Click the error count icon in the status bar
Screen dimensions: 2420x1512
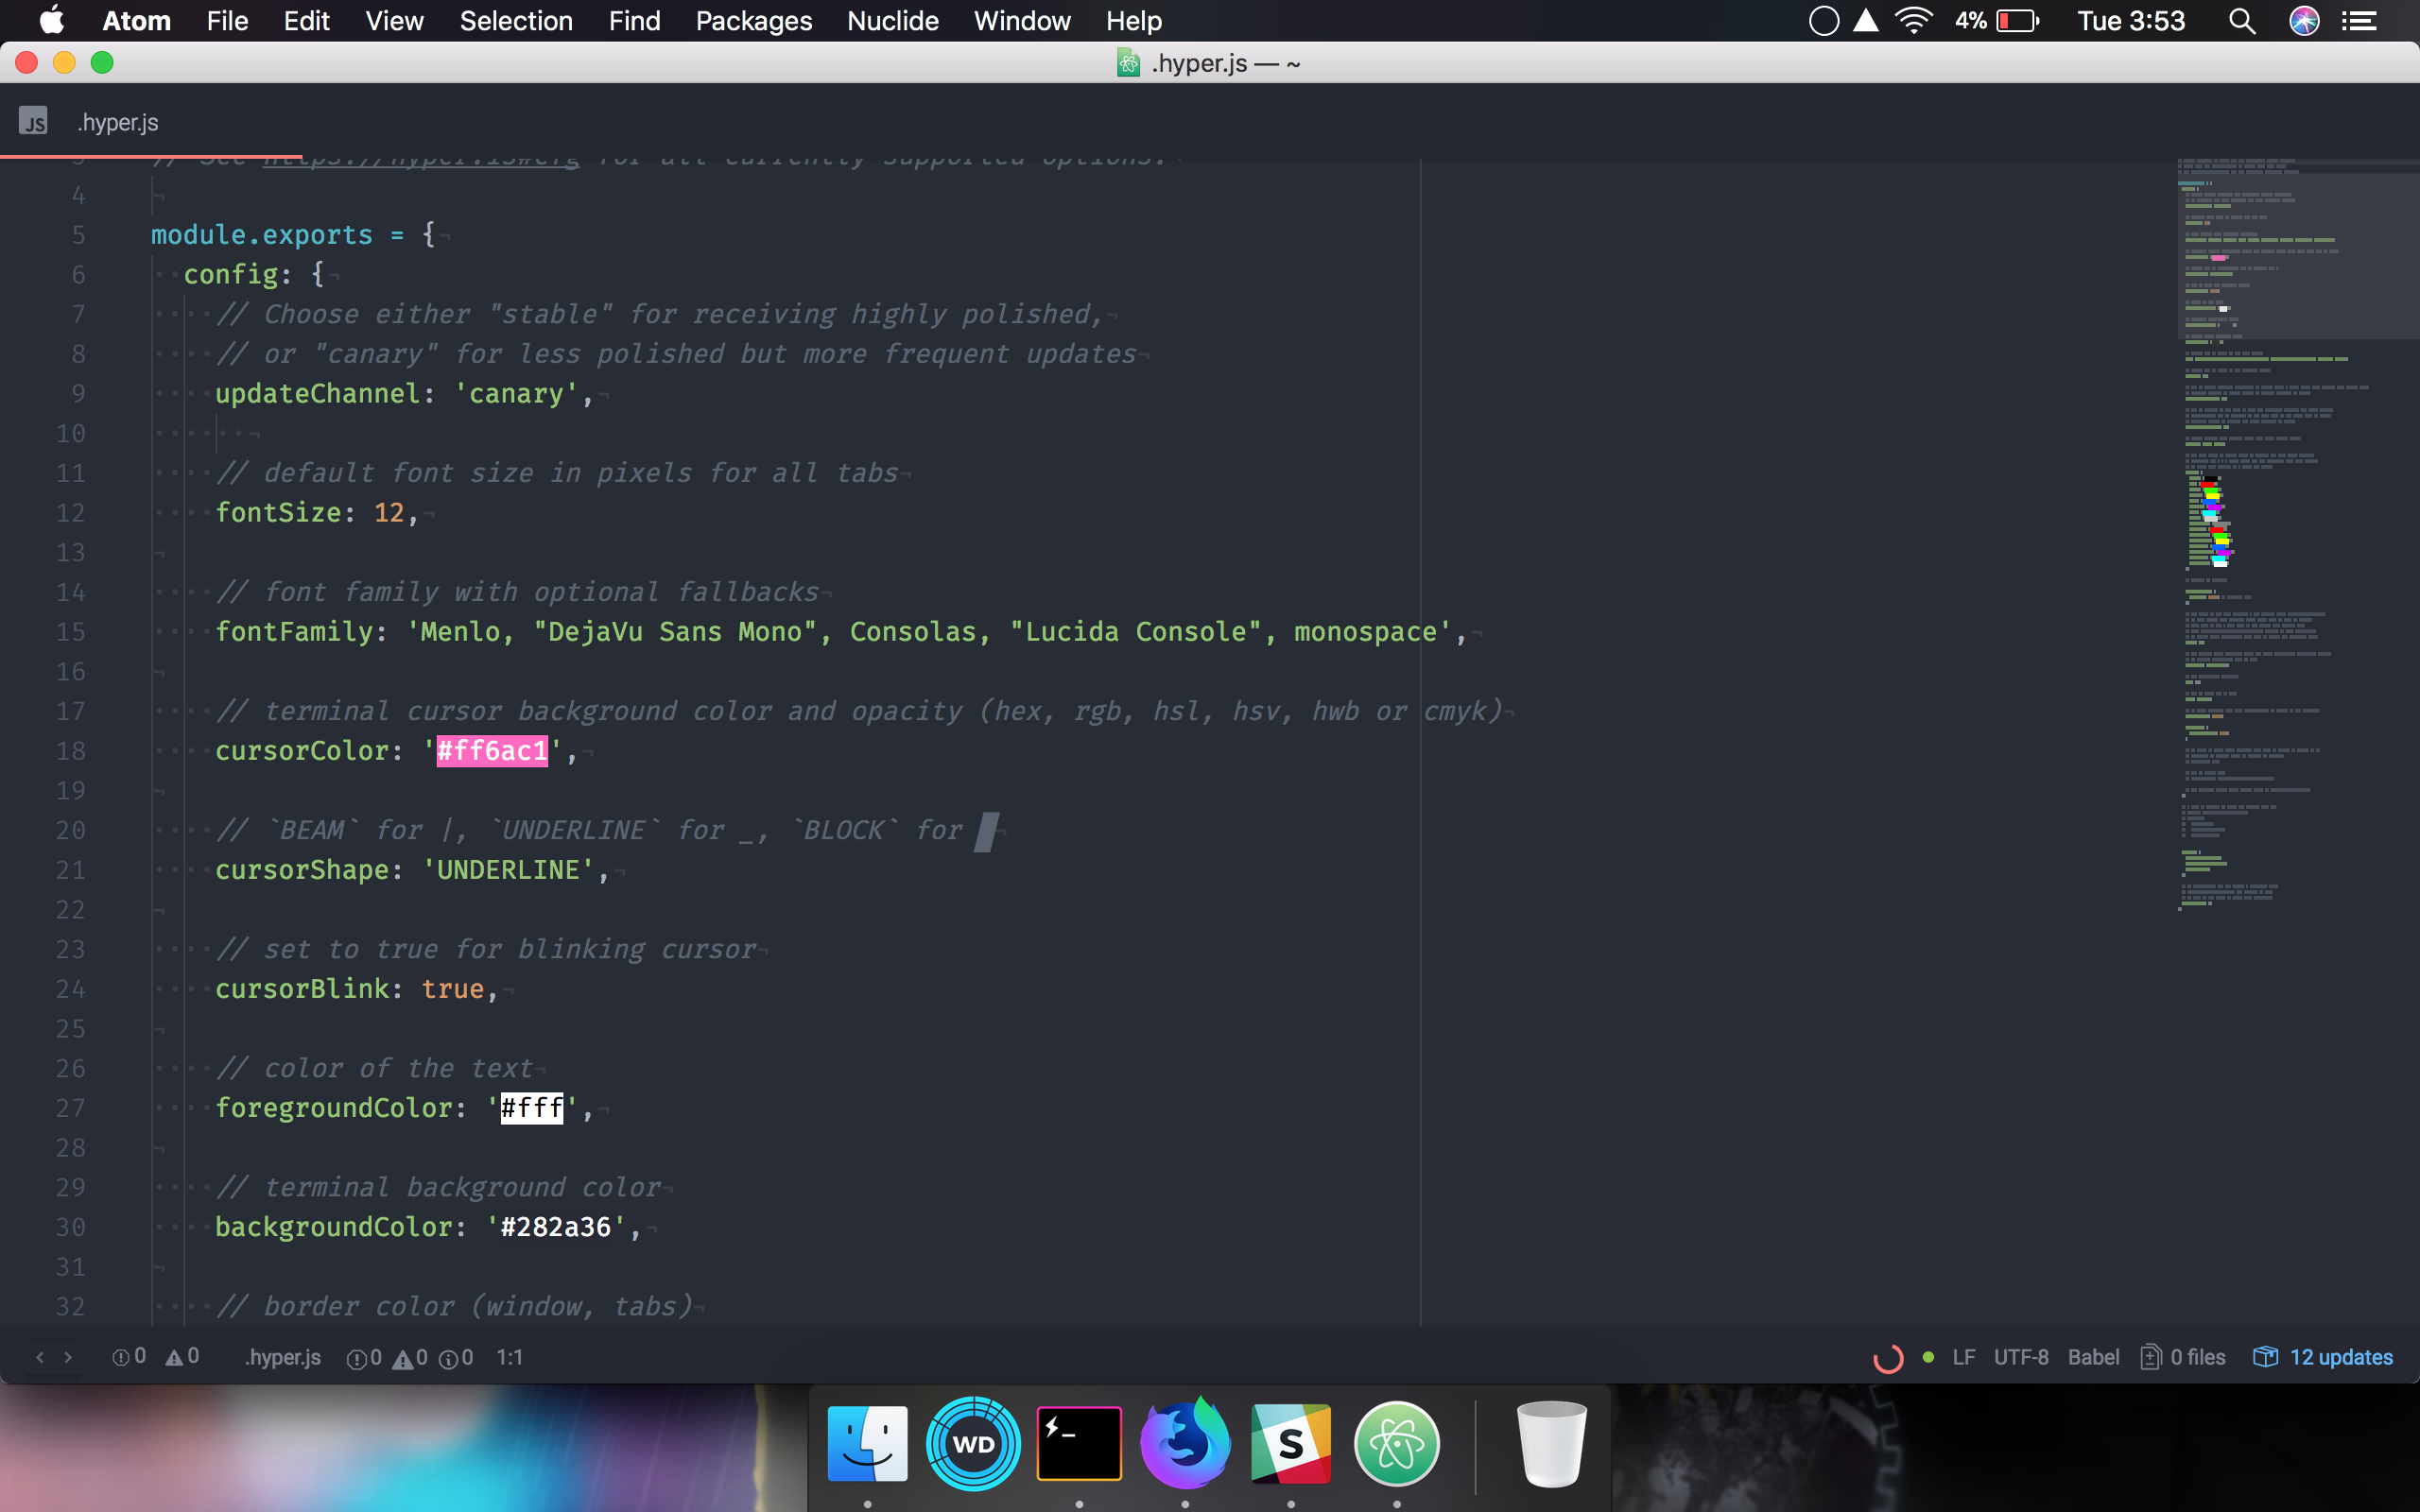122,1357
